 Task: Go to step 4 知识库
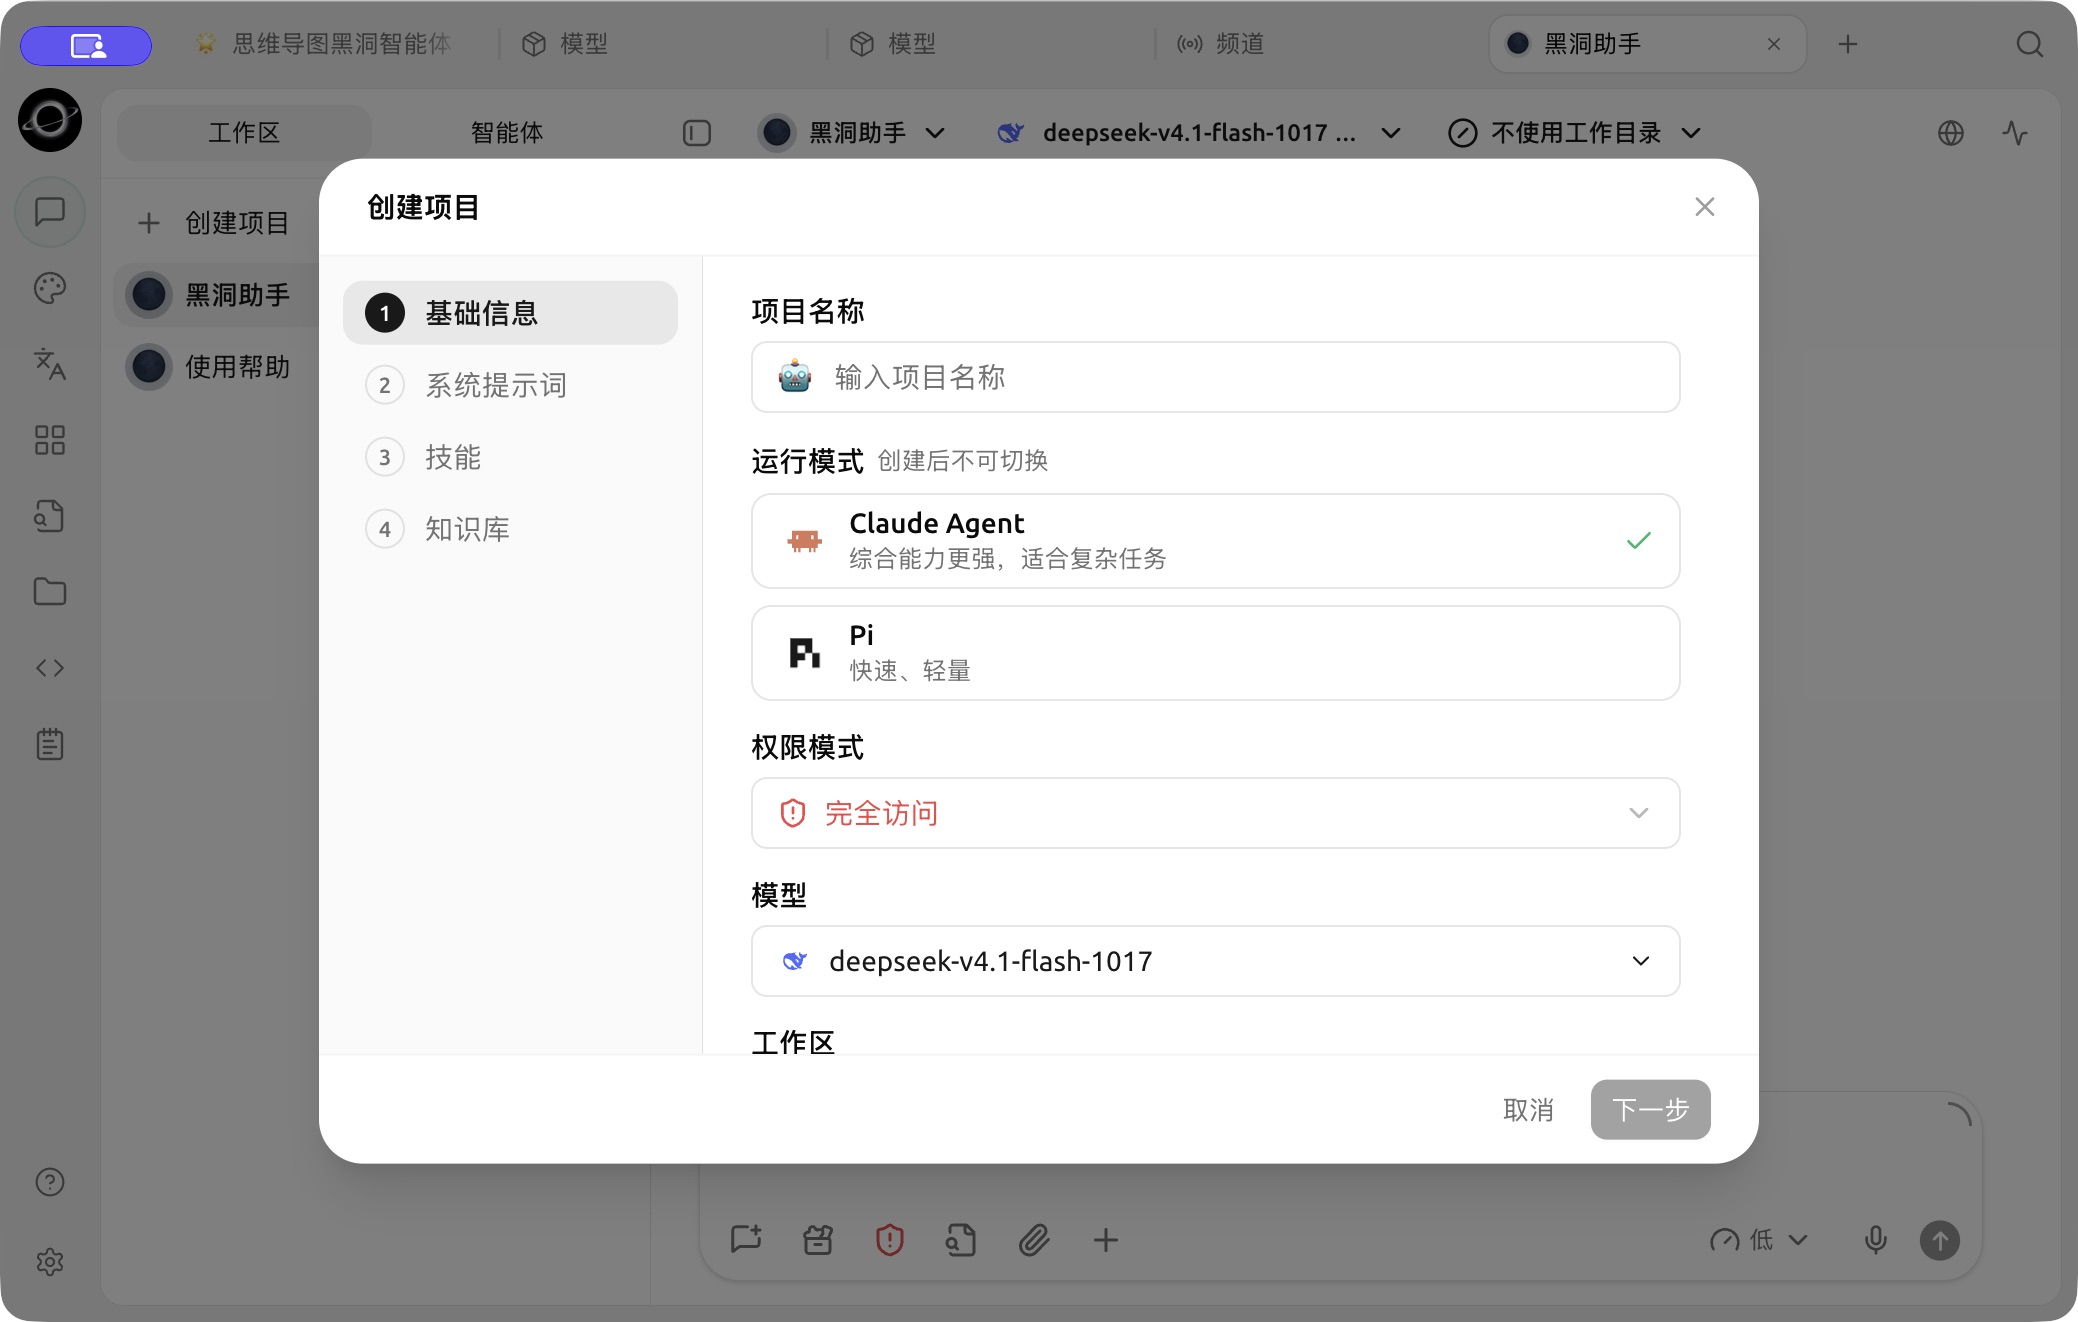(510, 529)
